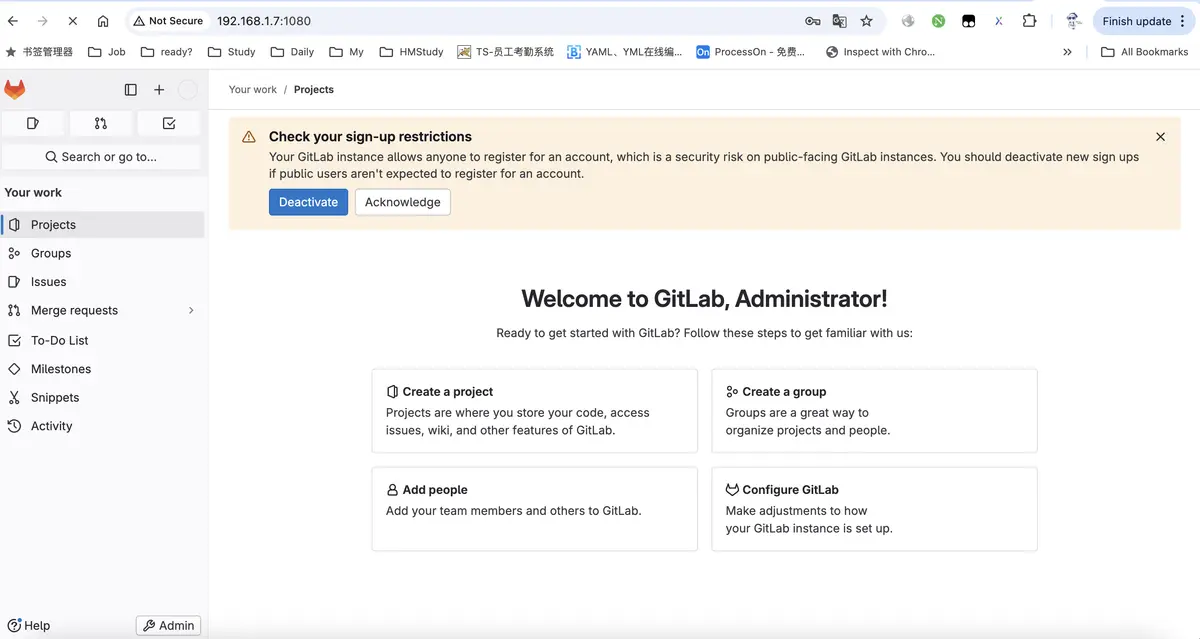
Task: Click the Search or go to field
Action: coord(101,157)
